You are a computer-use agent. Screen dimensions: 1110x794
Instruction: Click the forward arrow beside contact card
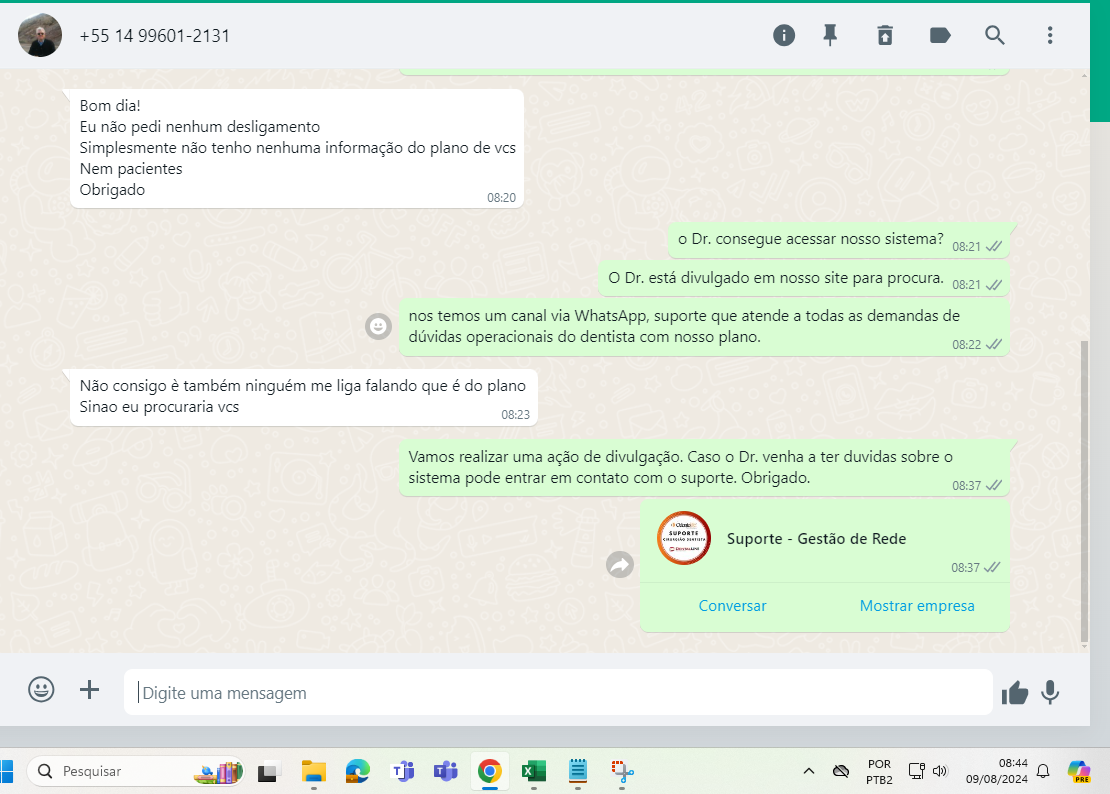620,565
